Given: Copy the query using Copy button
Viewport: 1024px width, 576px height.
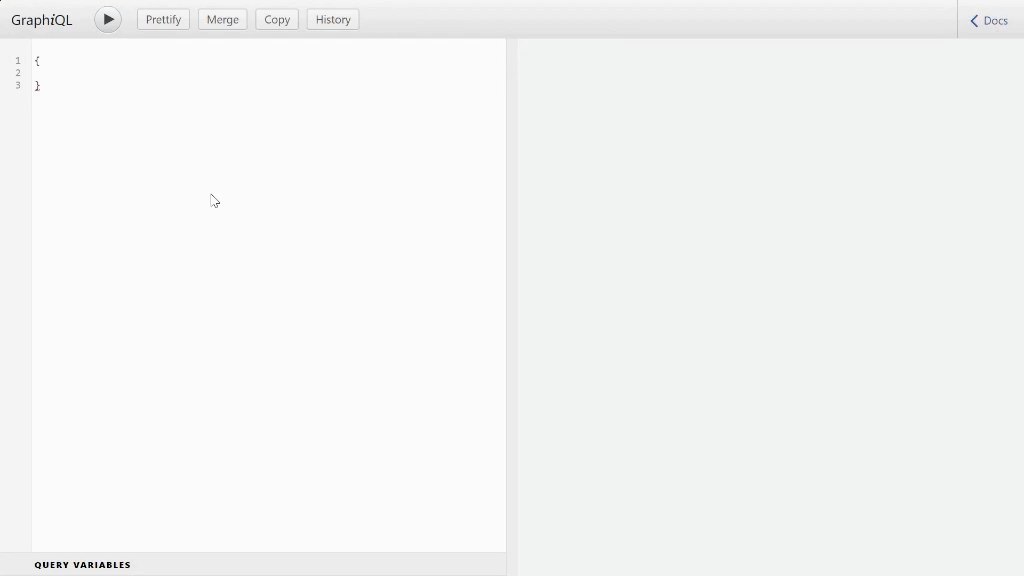Looking at the screenshot, I should (x=277, y=20).
